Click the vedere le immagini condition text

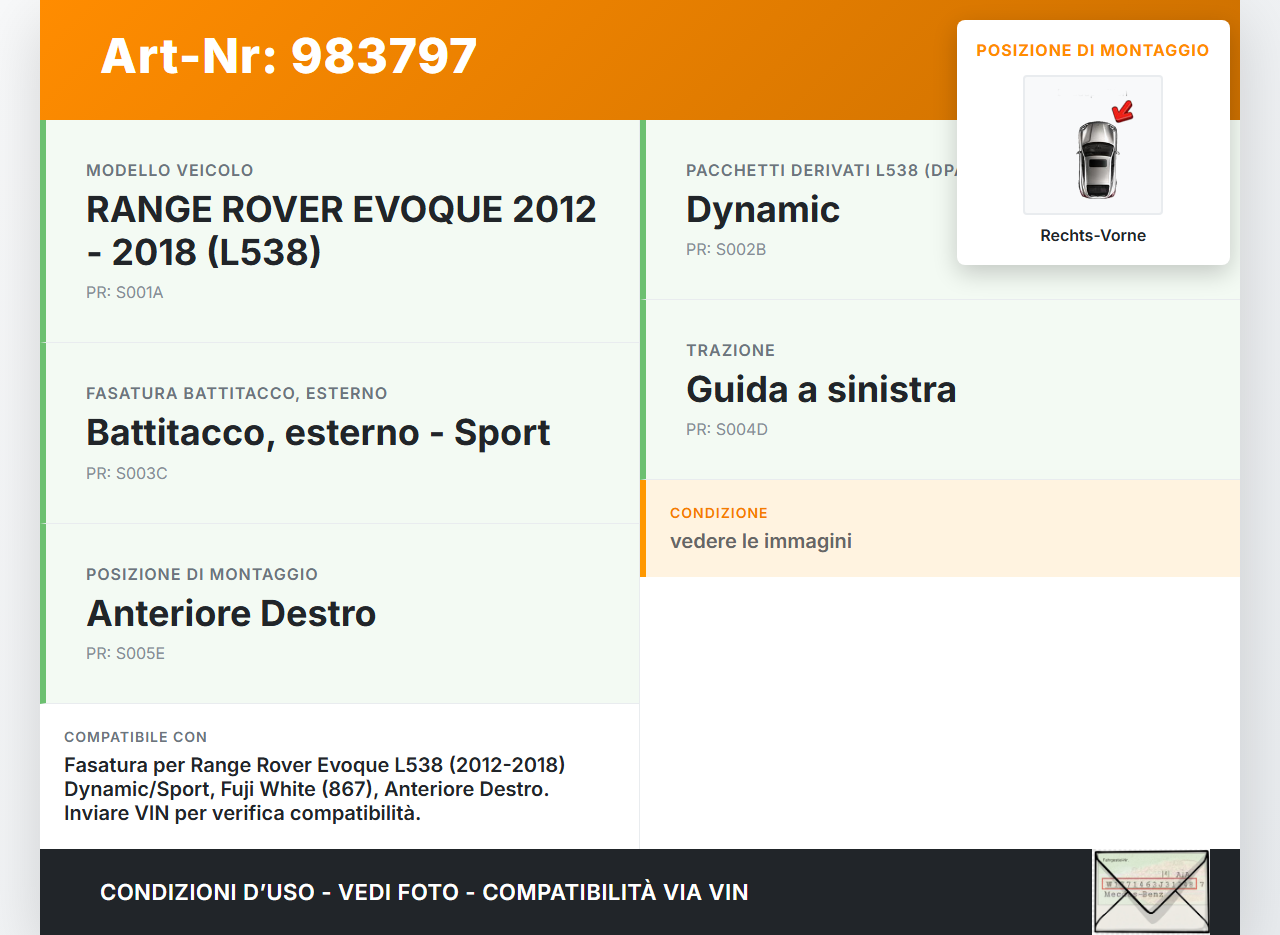click(x=760, y=542)
